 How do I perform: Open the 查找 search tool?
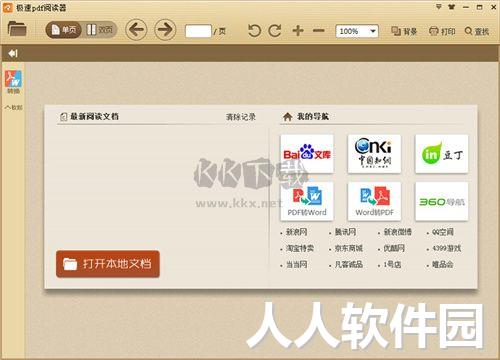coord(477,31)
